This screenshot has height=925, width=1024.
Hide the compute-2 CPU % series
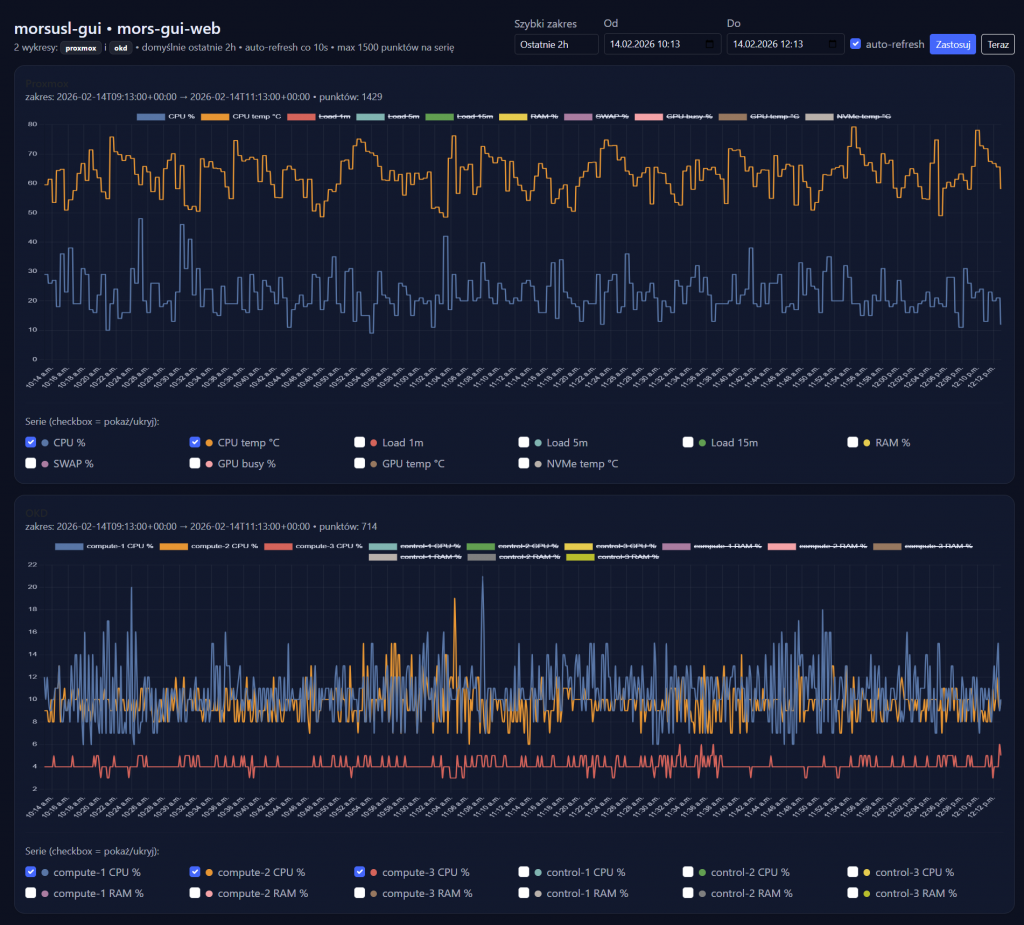click(x=195, y=872)
